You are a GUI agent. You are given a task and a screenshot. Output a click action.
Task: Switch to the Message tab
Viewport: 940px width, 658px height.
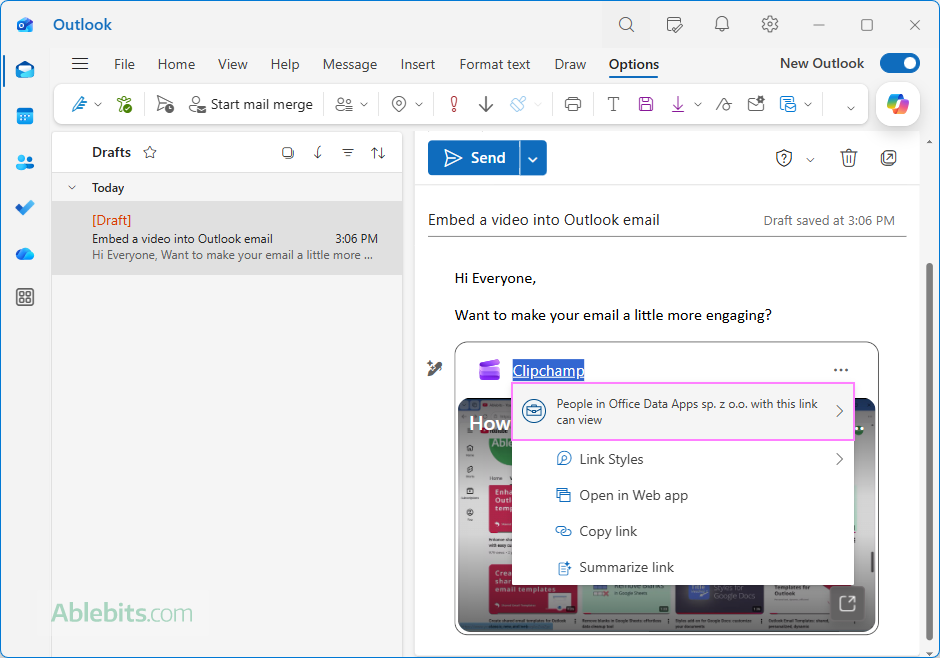tap(350, 64)
